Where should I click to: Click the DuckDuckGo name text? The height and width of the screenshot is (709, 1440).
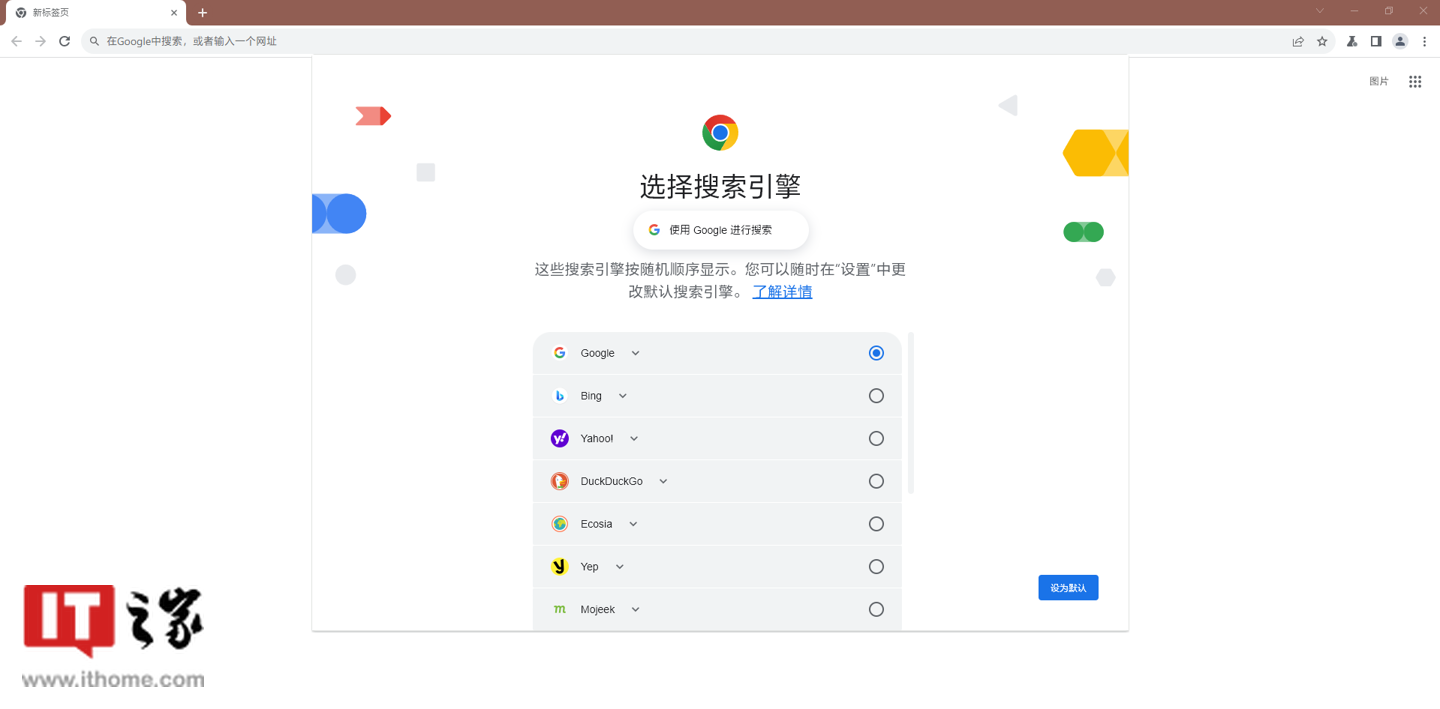611,481
